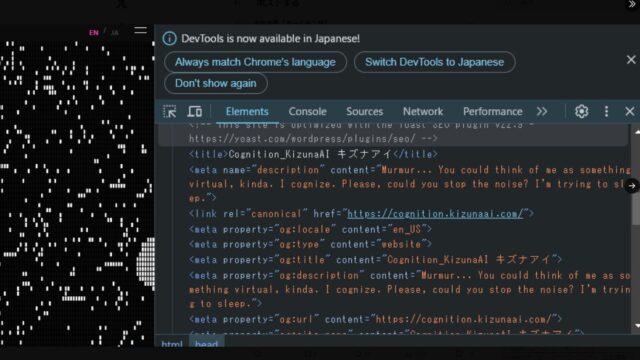Open the Sources tab
Screen dimensions: 640x360
[x=364, y=111]
